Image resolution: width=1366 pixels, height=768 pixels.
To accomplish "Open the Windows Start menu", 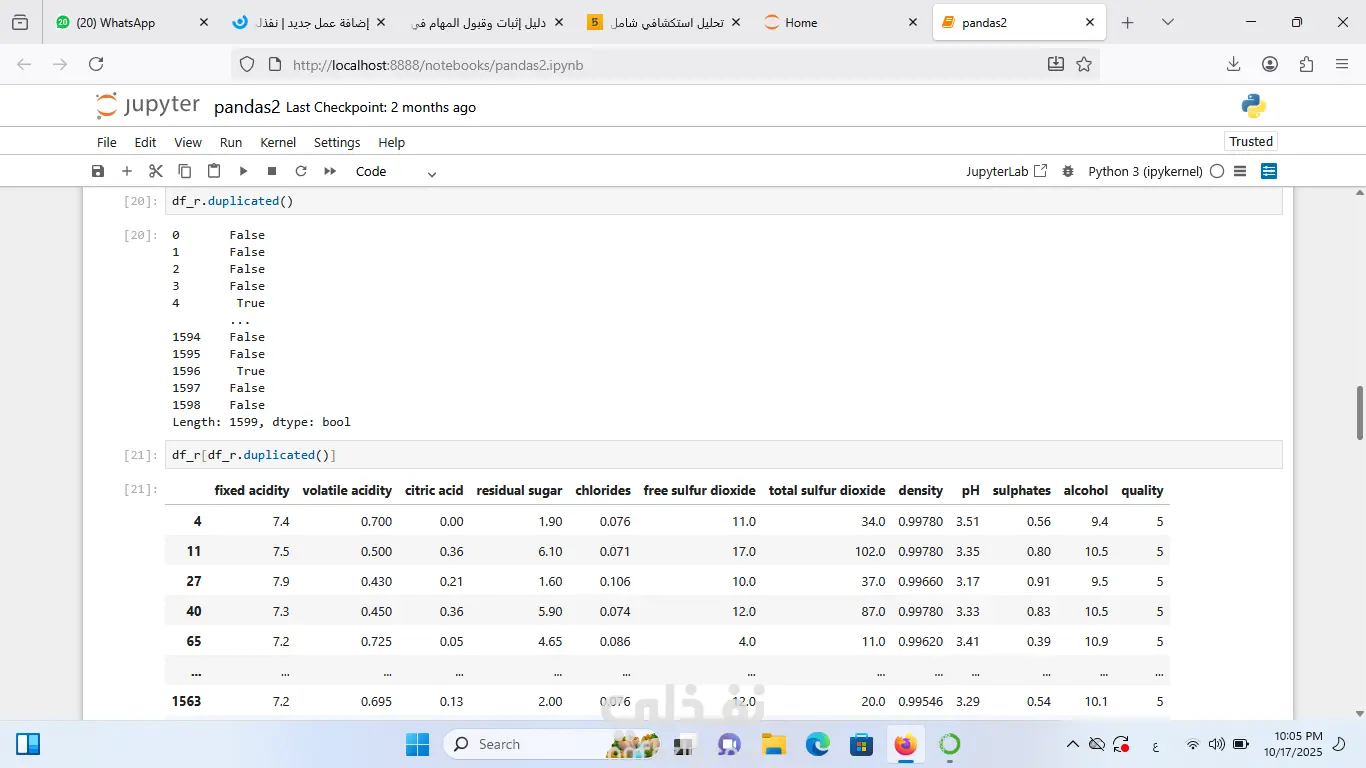I will [x=417, y=744].
